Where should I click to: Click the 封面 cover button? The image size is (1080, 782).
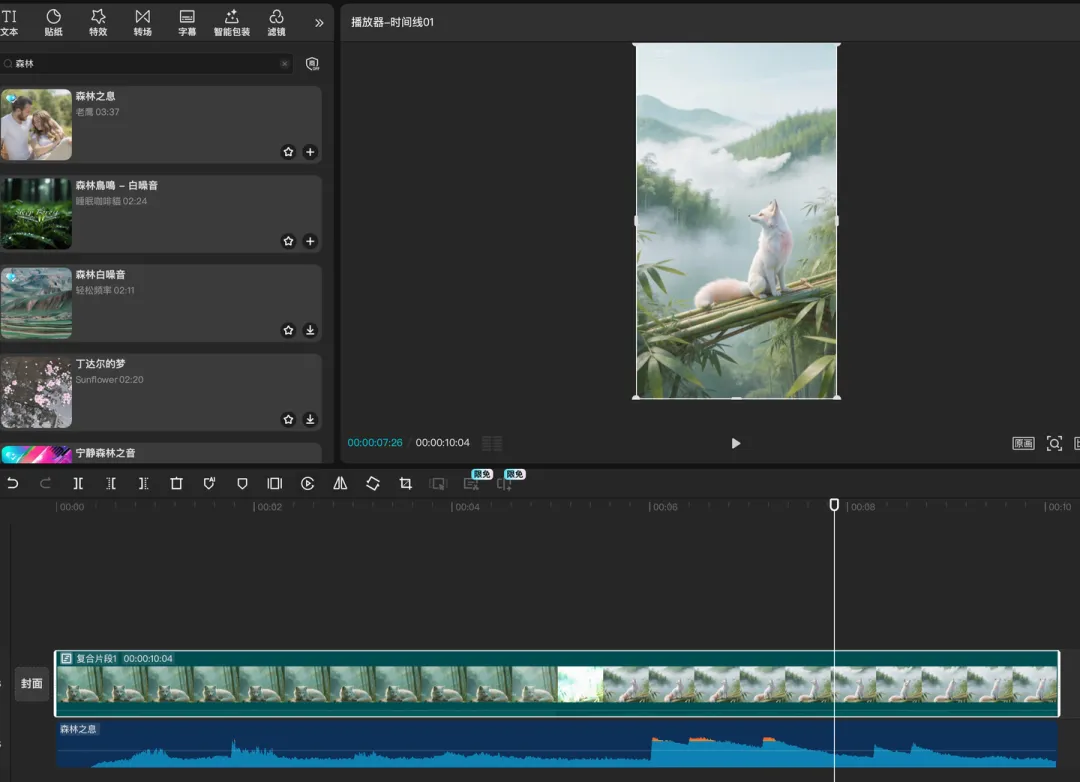(x=32, y=684)
